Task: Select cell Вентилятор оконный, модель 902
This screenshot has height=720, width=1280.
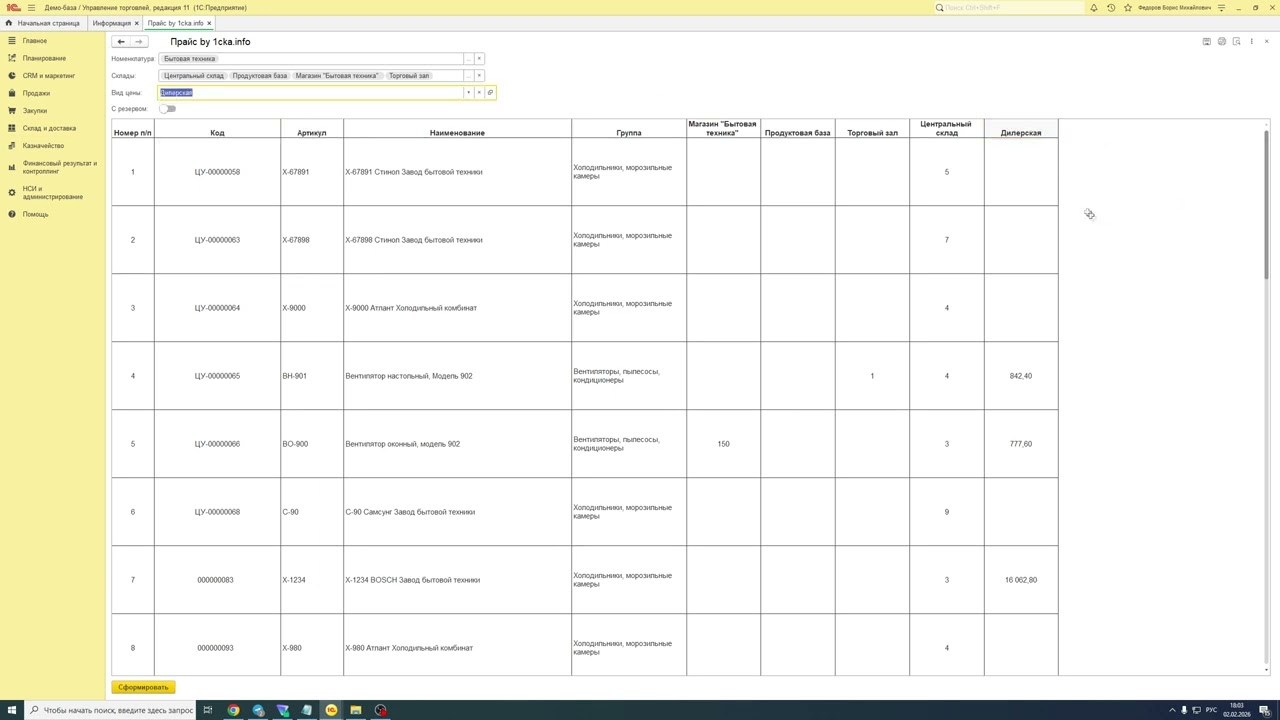Action: tap(457, 444)
